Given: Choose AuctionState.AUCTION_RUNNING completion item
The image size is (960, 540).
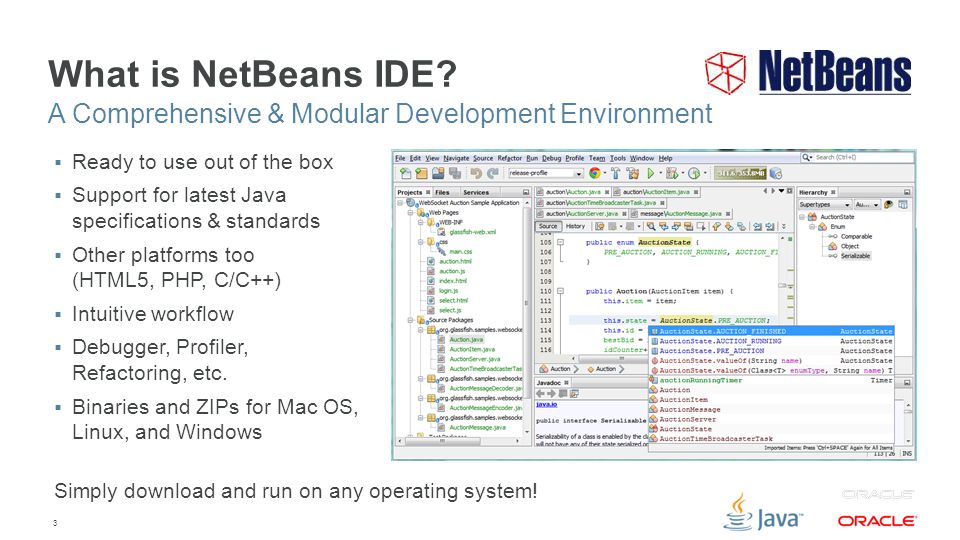Looking at the screenshot, I should 771,341.
